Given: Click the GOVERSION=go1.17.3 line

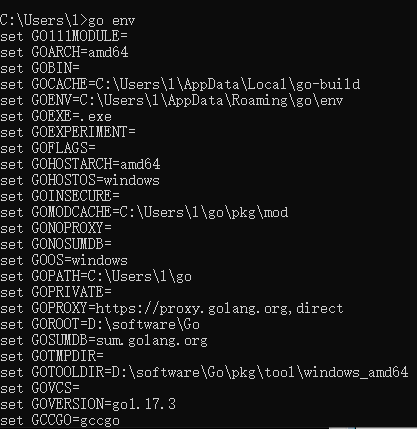Looking at the screenshot, I should [88, 404].
